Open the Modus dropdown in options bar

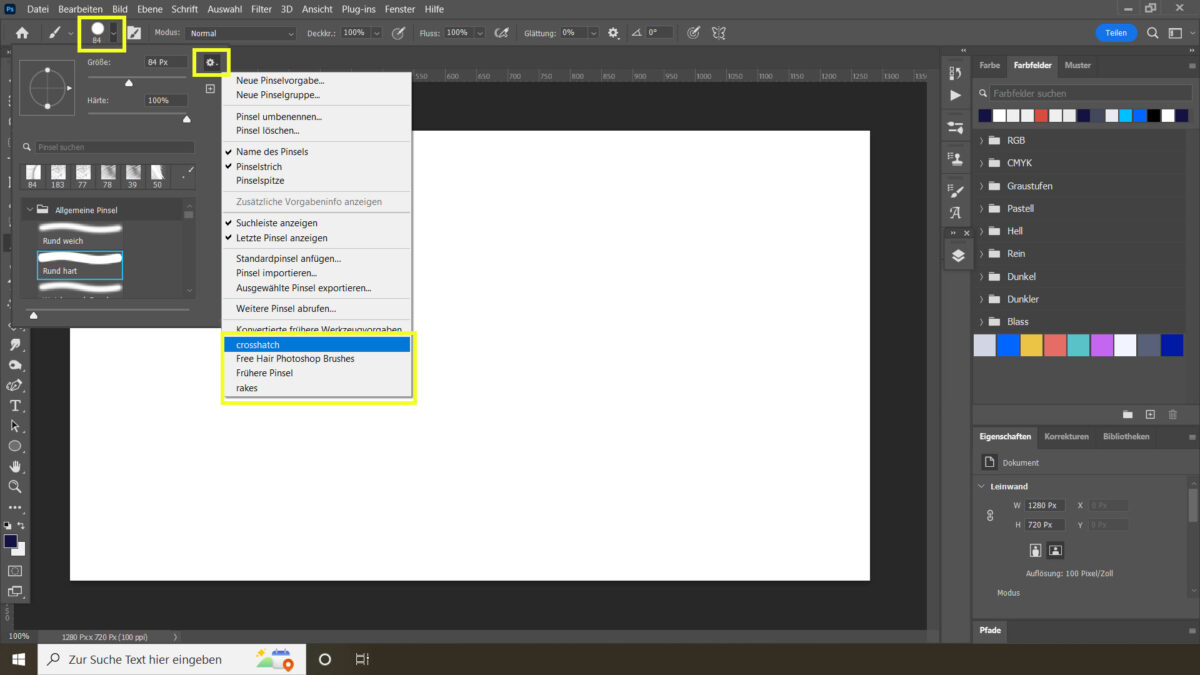tap(238, 32)
